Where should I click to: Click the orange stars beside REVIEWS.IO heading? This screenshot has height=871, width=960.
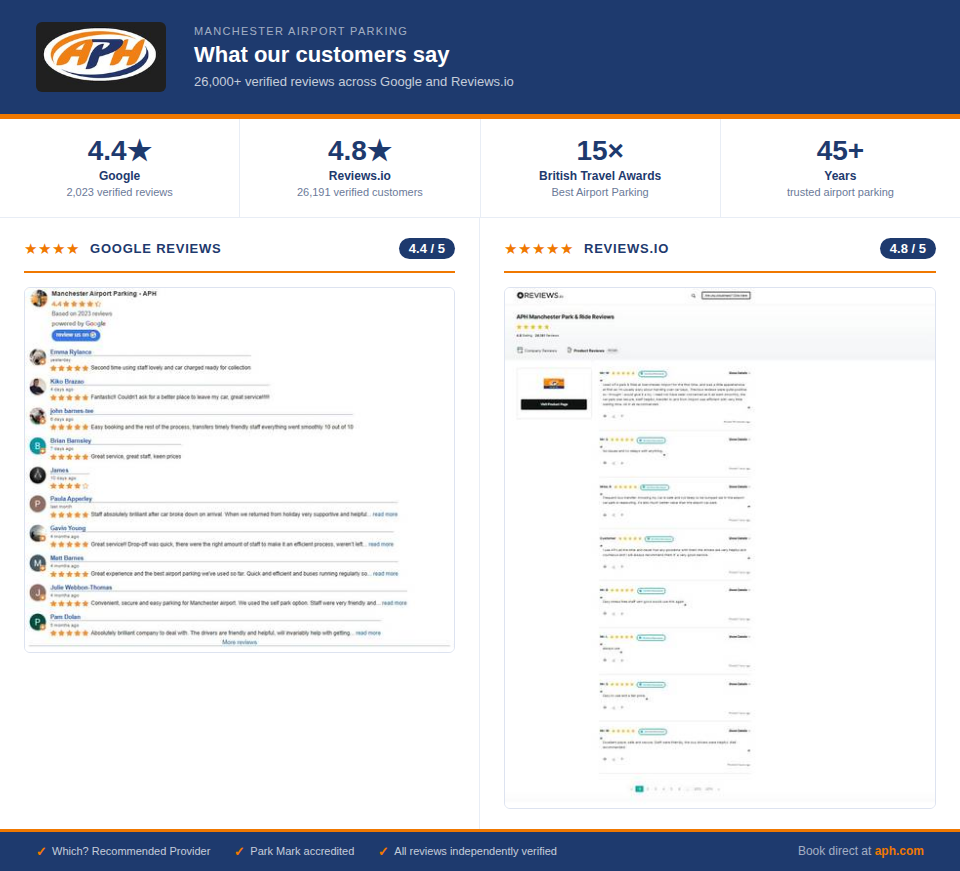[538, 249]
